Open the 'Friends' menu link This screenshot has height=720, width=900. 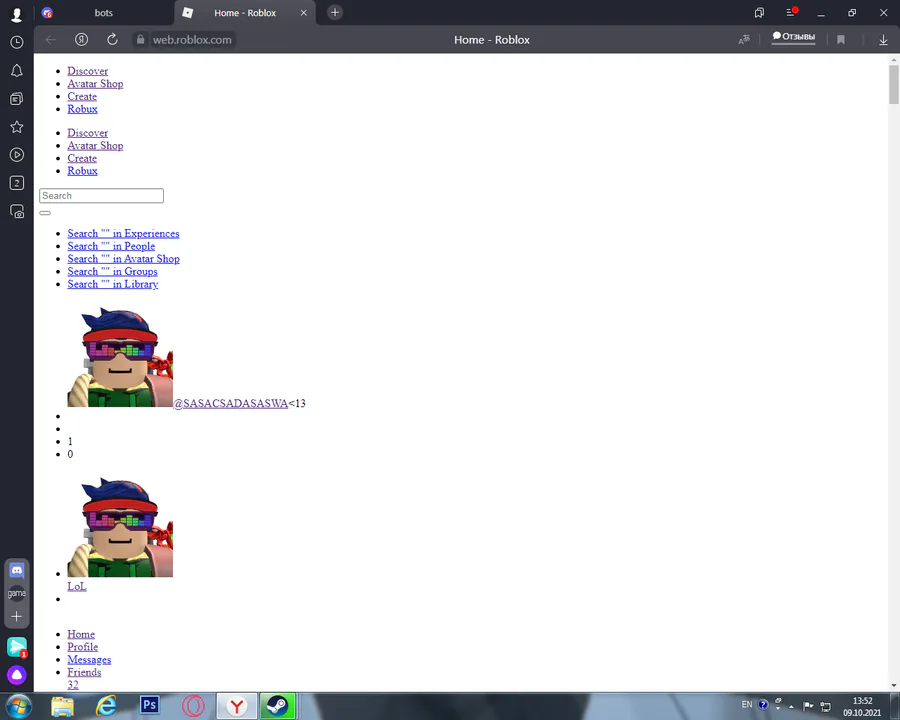coord(84,672)
